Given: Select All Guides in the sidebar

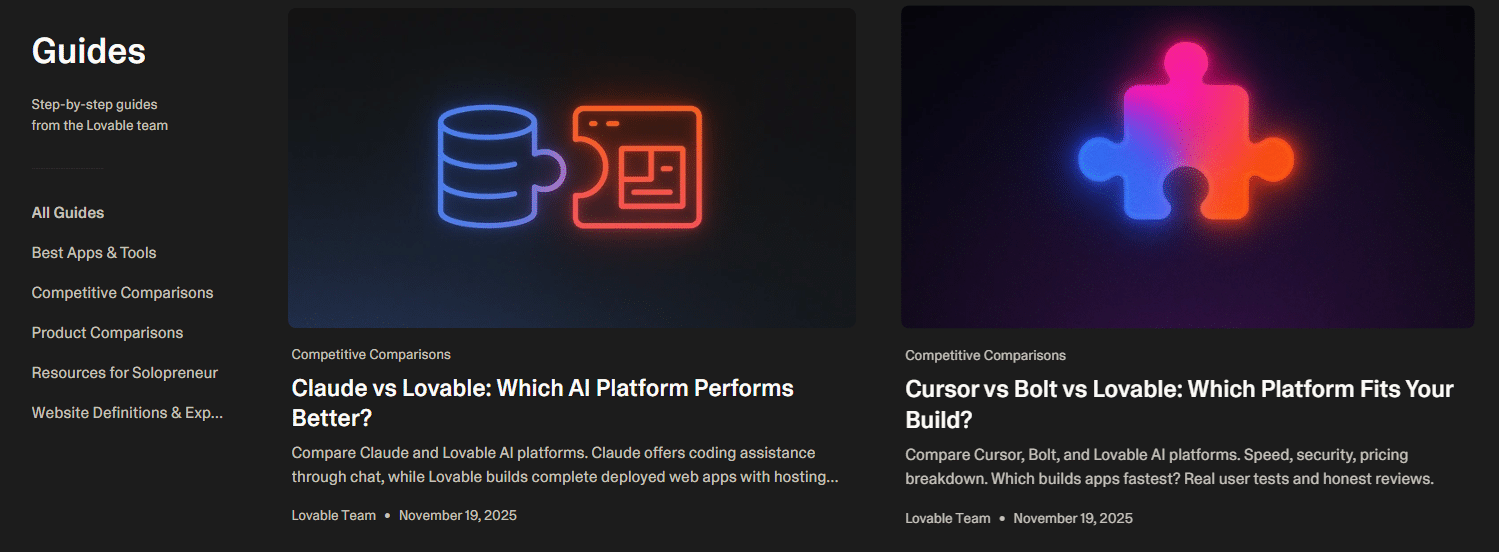Looking at the screenshot, I should (68, 213).
